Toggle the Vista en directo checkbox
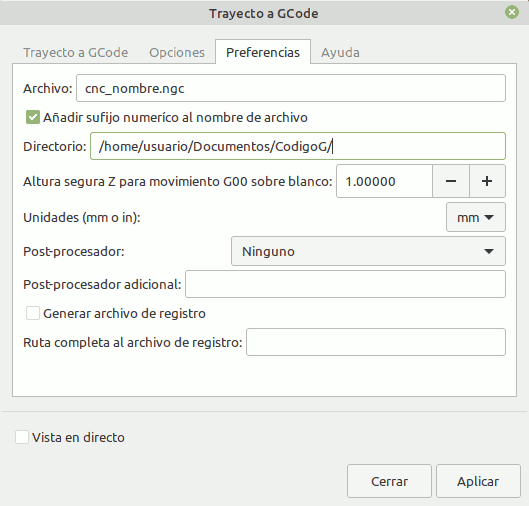Screen dimensions: 529x506 22,437
